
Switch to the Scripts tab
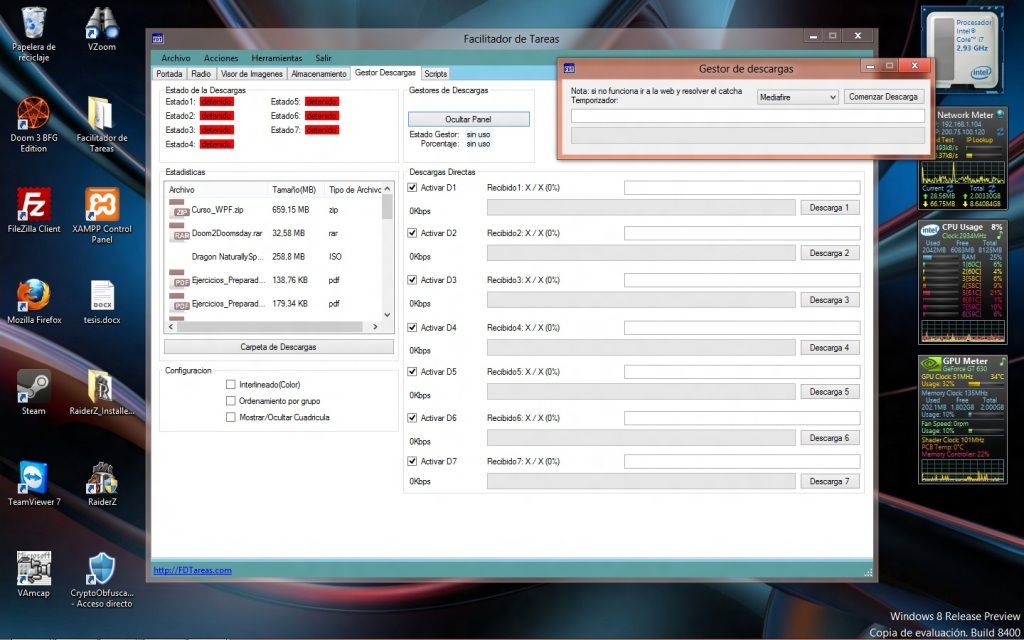tap(436, 74)
